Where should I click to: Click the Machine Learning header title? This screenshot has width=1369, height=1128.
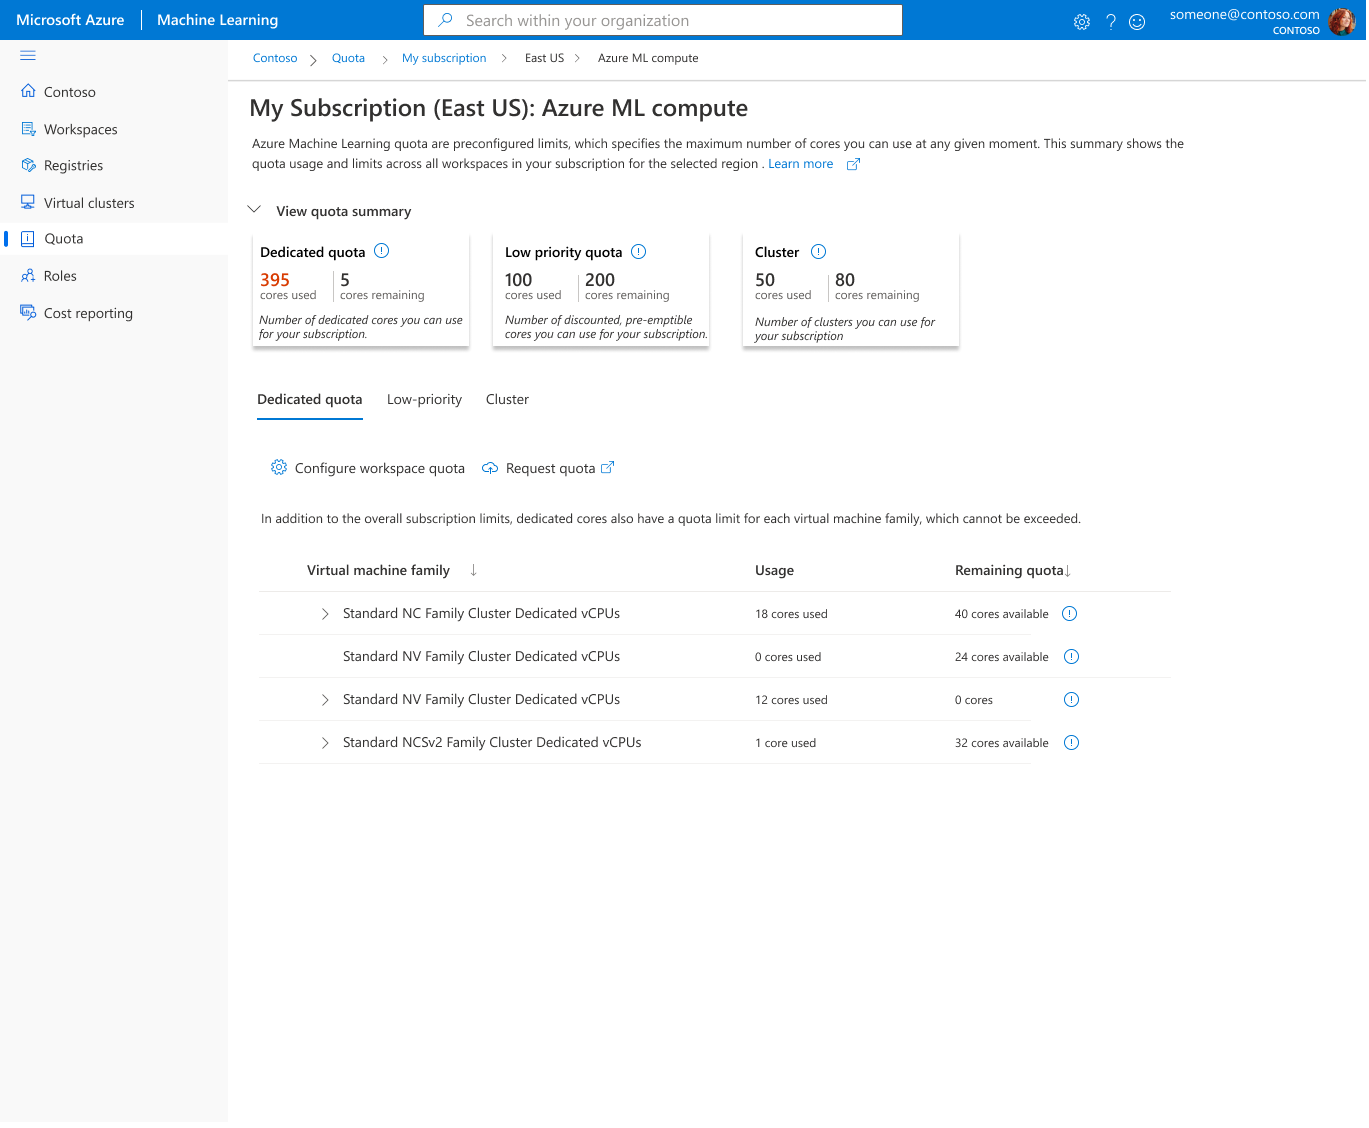pyautogui.click(x=217, y=20)
